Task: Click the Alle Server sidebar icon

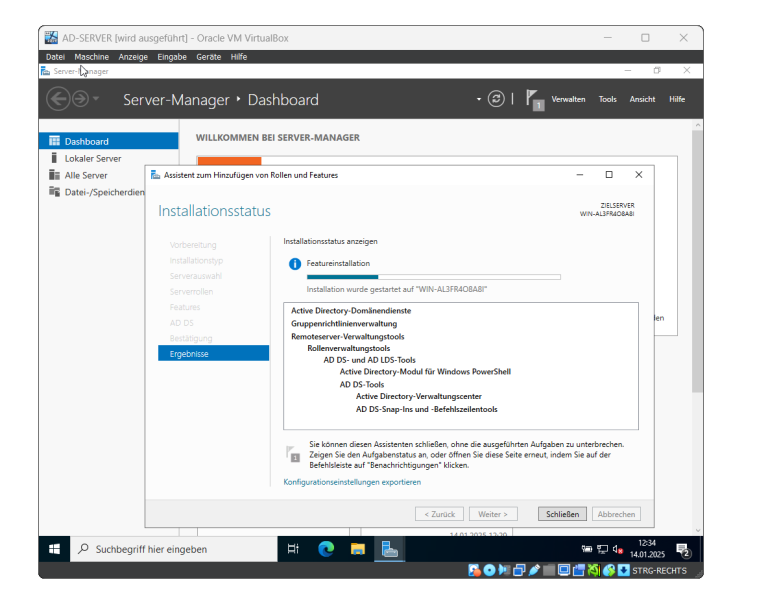Action: click(54, 175)
